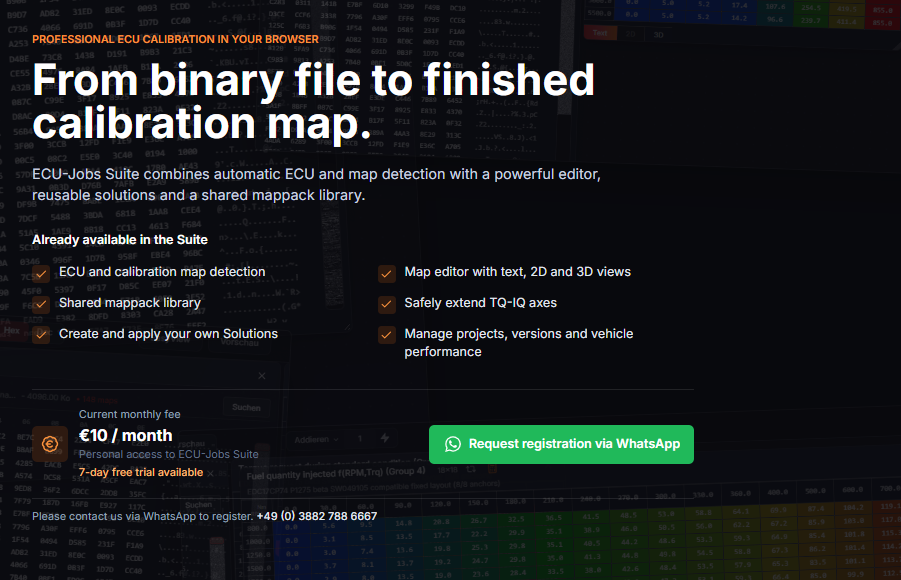Click checkmark beside Map editor with text views
Image resolution: width=901 pixels, height=580 pixels.
[387, 274]
